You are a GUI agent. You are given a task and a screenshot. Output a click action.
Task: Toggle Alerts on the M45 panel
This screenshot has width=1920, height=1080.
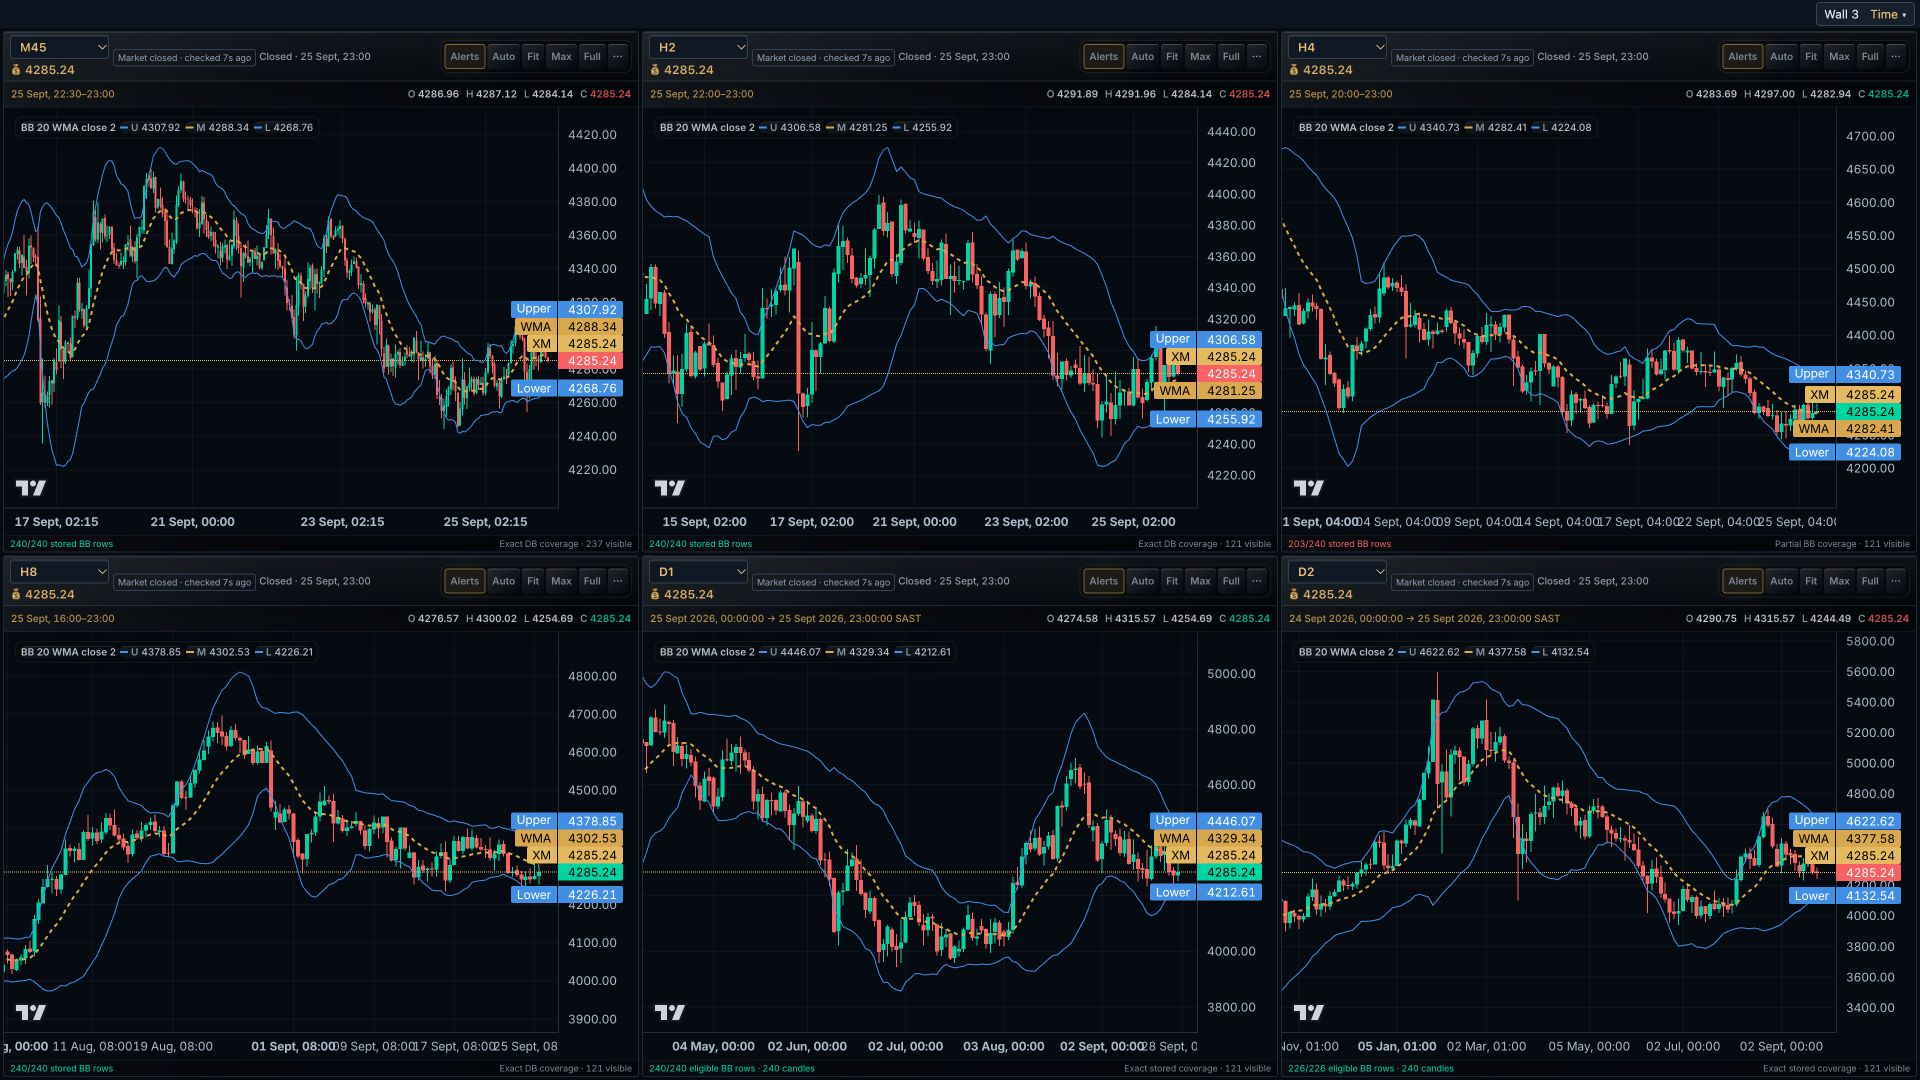tap(464, 57)
